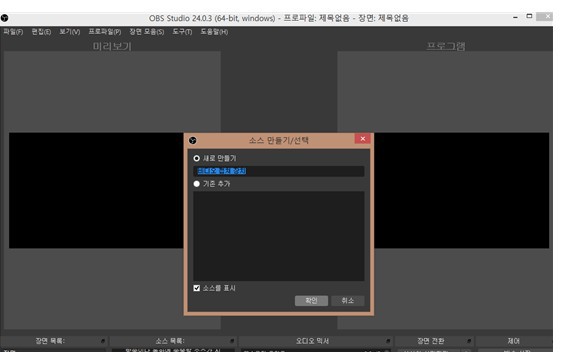565x364 pixels.
Task: Maximize the OBS Studio window
Action: pos(529,16)
